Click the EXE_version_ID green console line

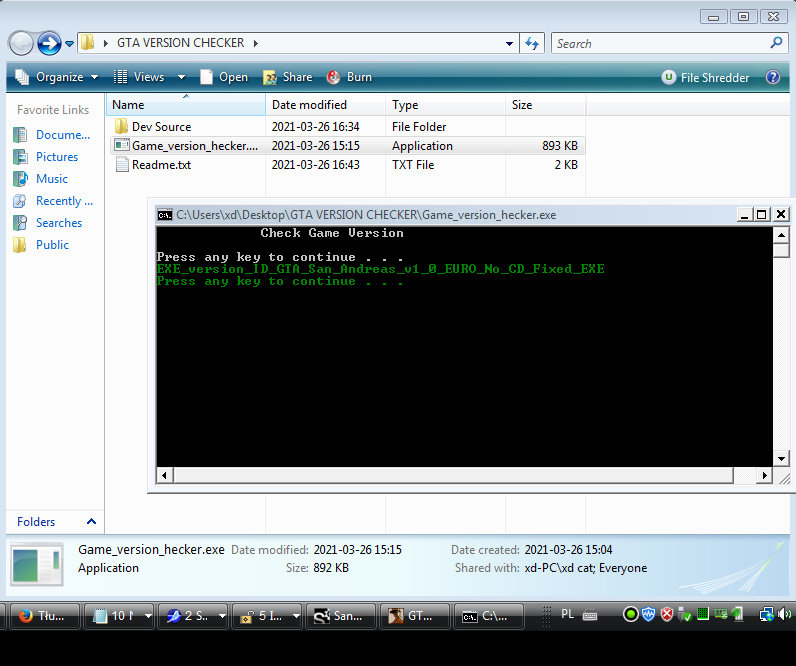click(x=380, y=269)
